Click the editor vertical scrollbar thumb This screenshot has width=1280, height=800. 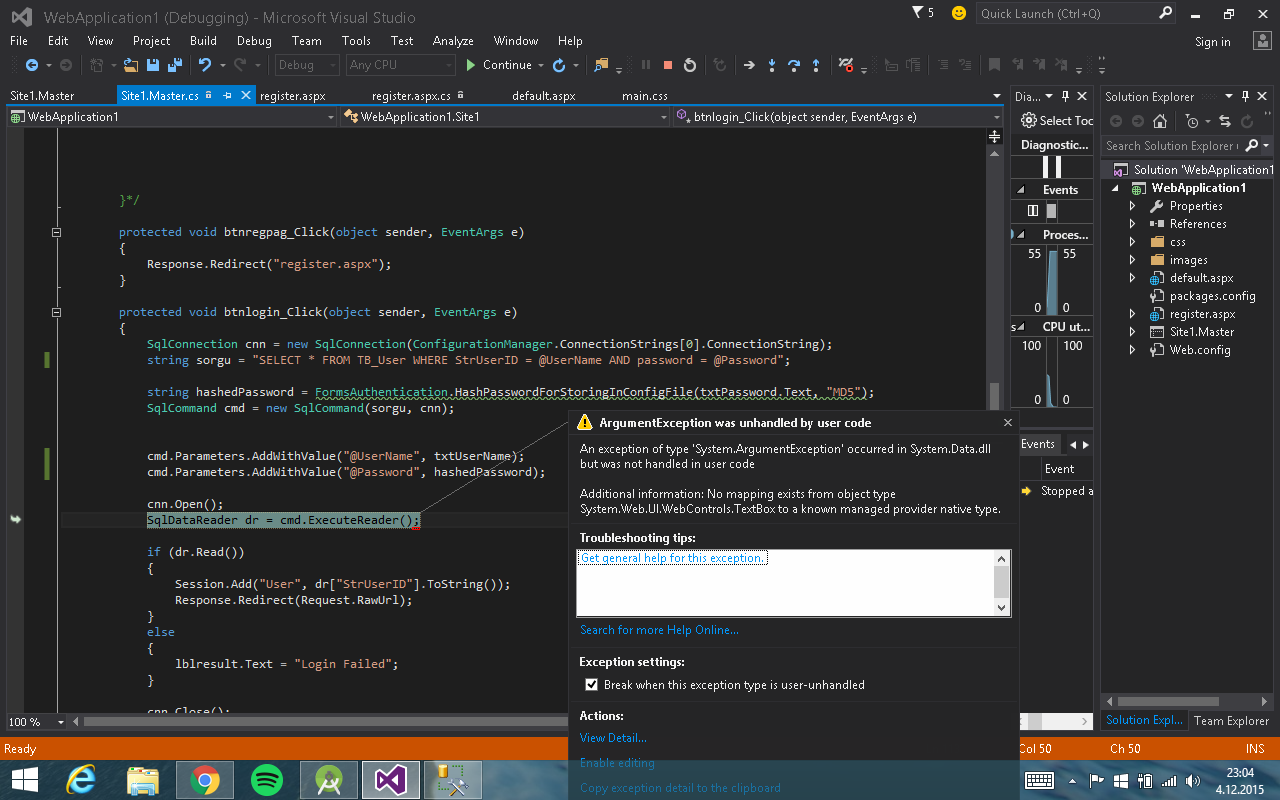[x=994, y=396]
